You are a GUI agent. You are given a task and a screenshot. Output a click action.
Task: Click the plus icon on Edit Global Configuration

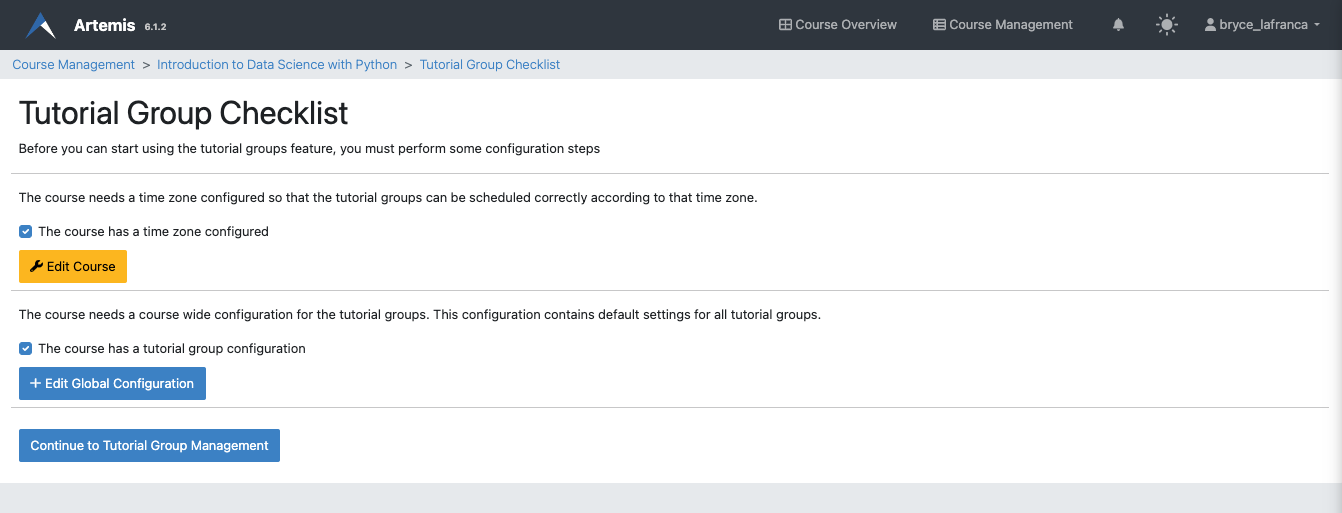click(x=36, y=384)
